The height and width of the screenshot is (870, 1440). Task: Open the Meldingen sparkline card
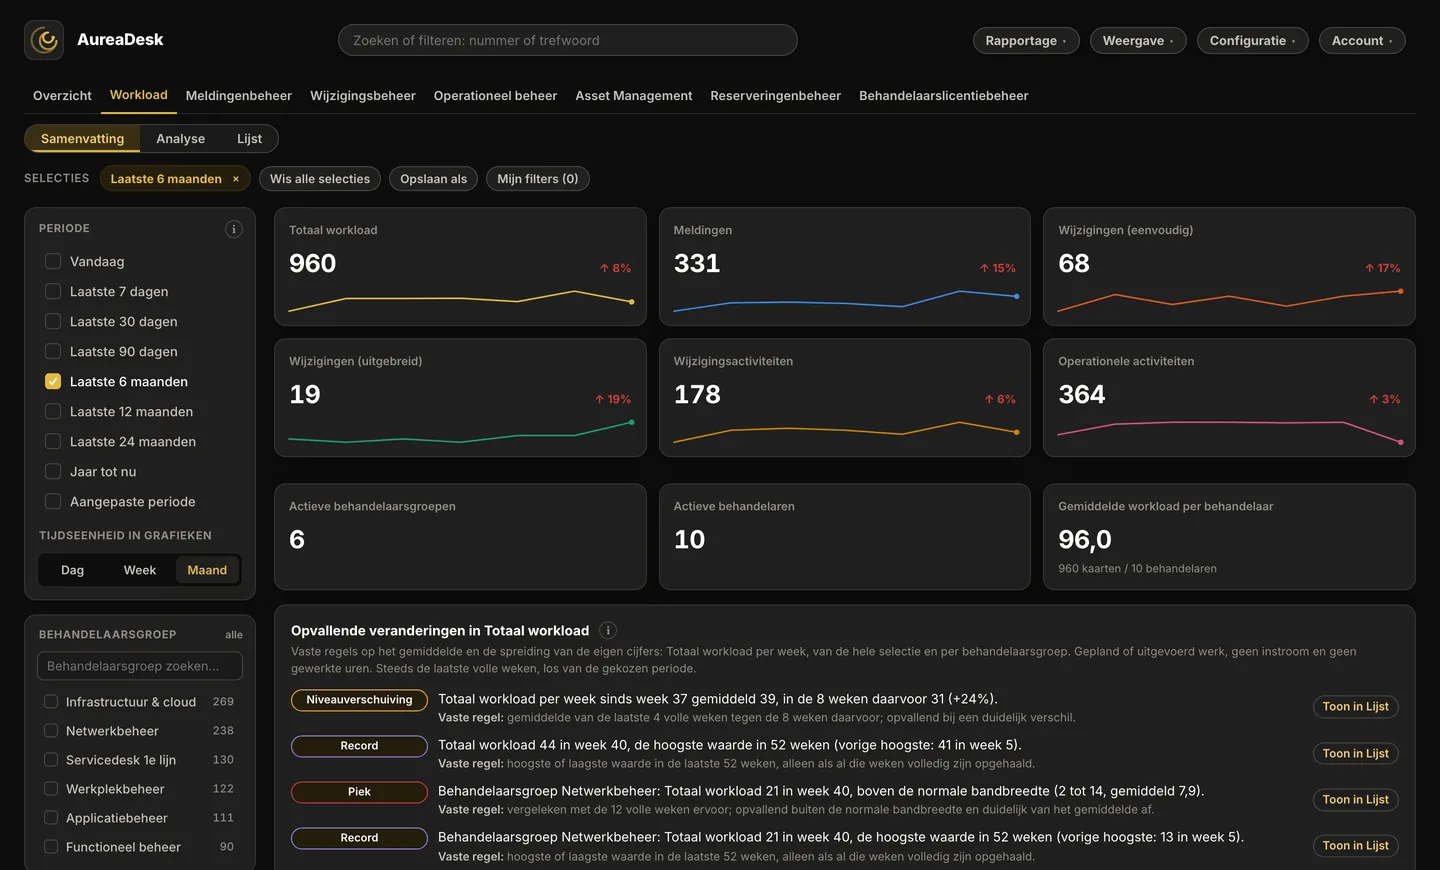click(845, 267)
